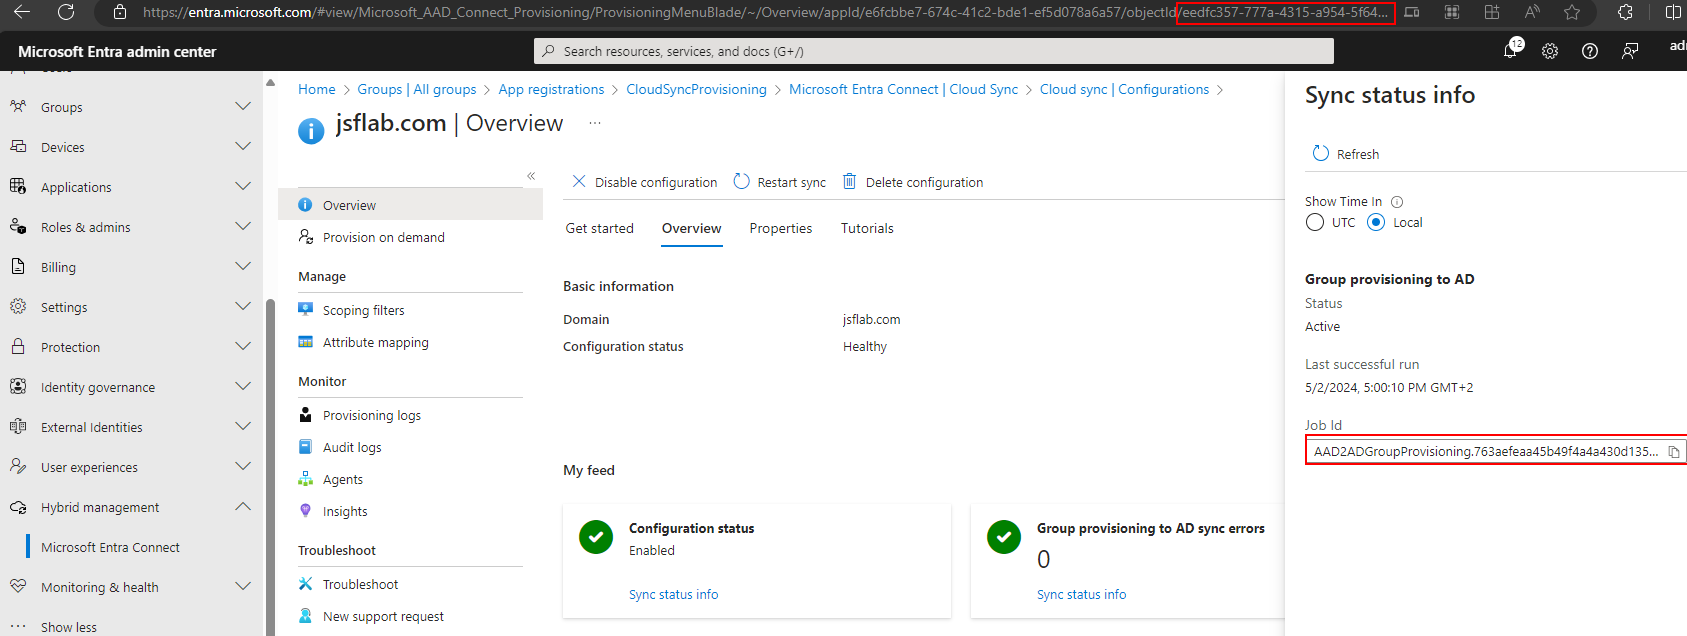Switch to the Get started tab

pyautogui.click(x=600, y=228)
